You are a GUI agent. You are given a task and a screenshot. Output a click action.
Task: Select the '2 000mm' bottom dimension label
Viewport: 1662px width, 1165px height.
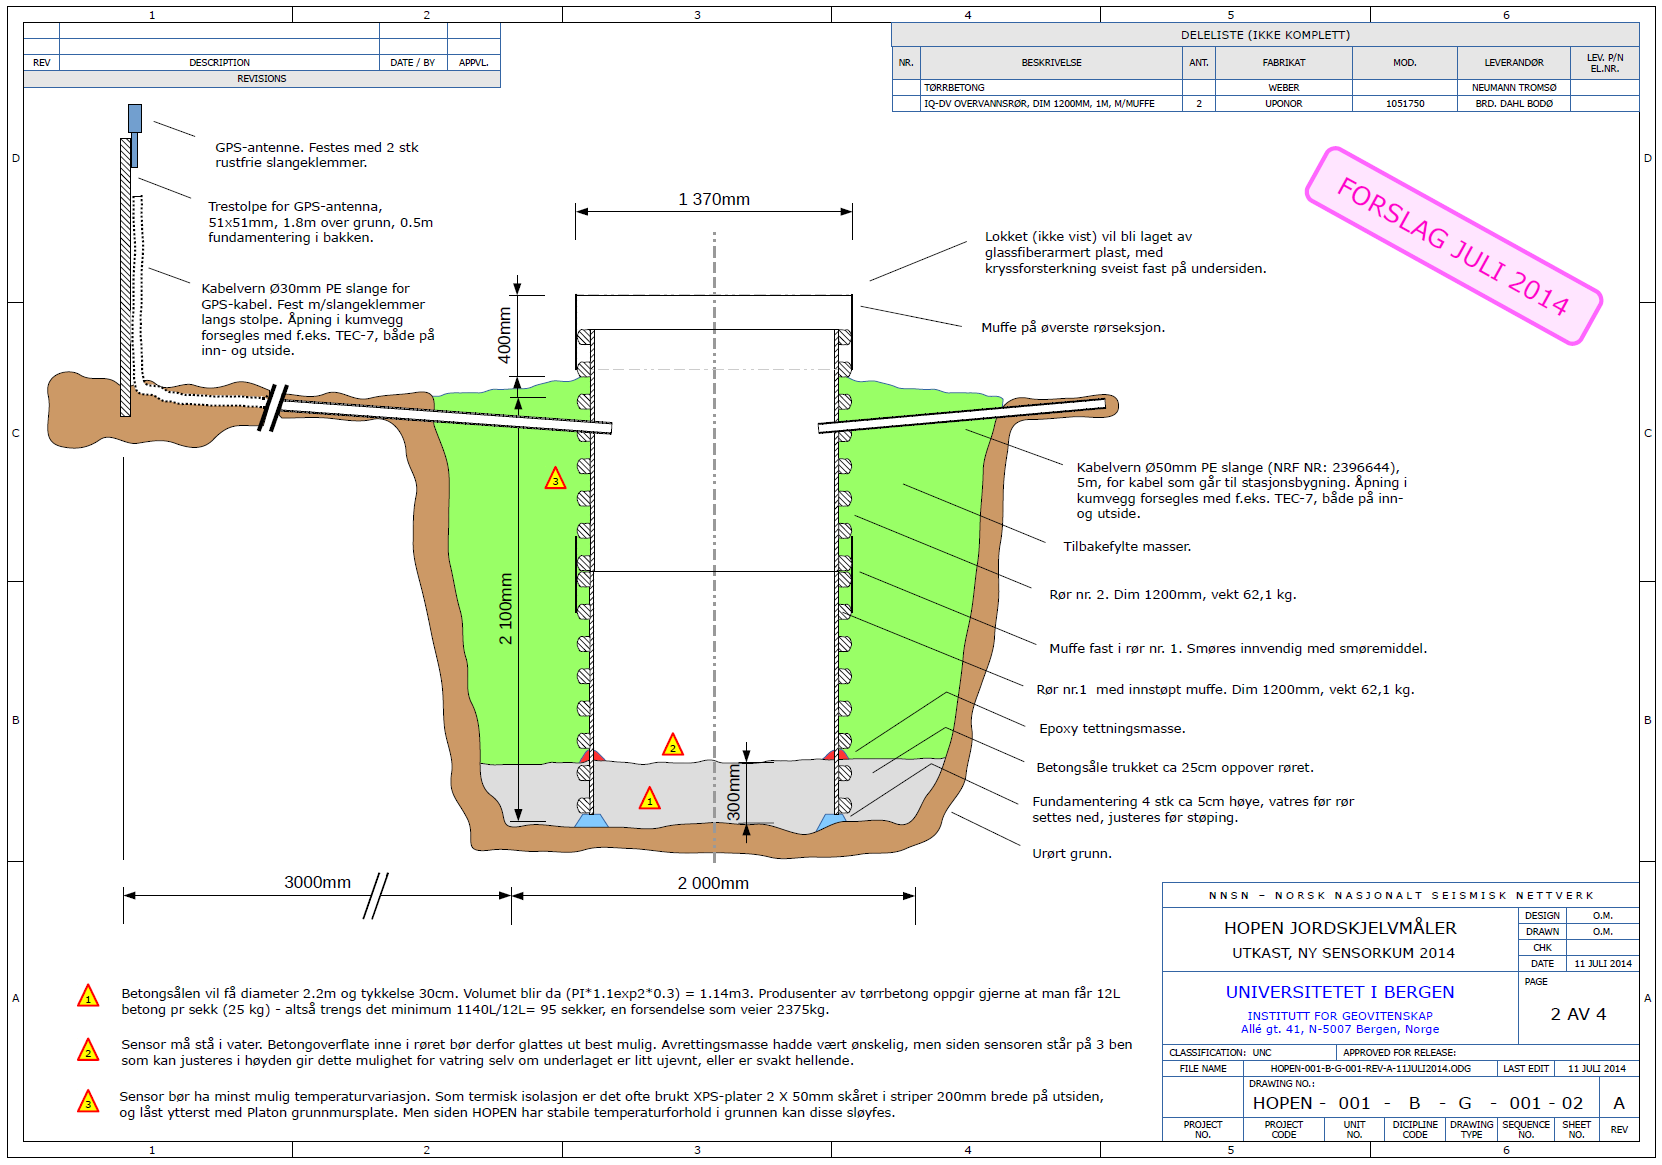[x=713, y=883]
